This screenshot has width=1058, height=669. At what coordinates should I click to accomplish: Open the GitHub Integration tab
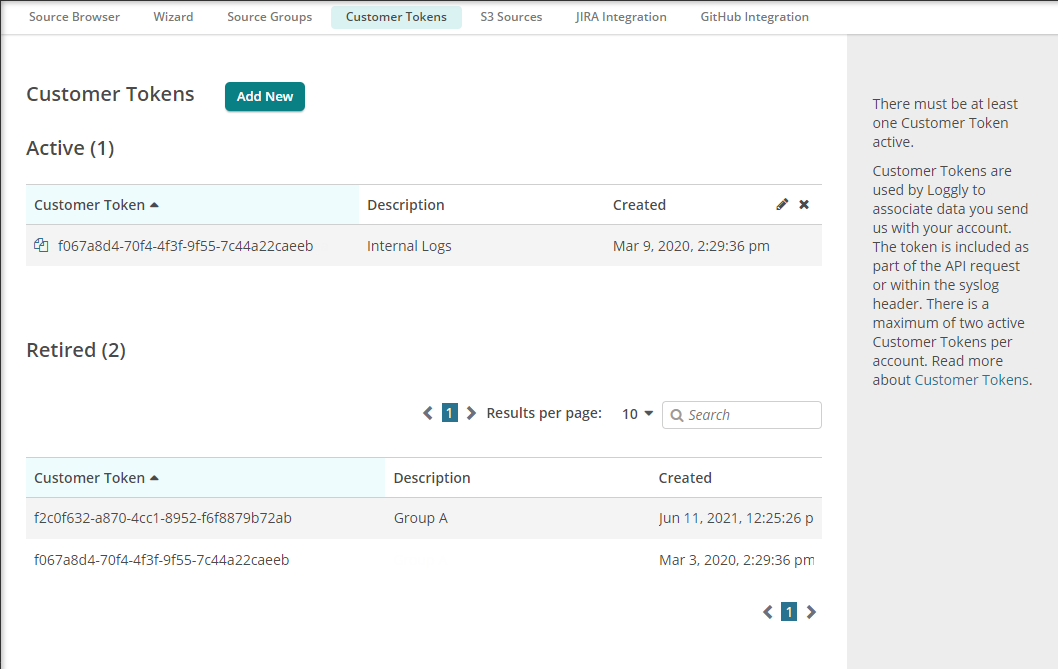tap(754, 17)
